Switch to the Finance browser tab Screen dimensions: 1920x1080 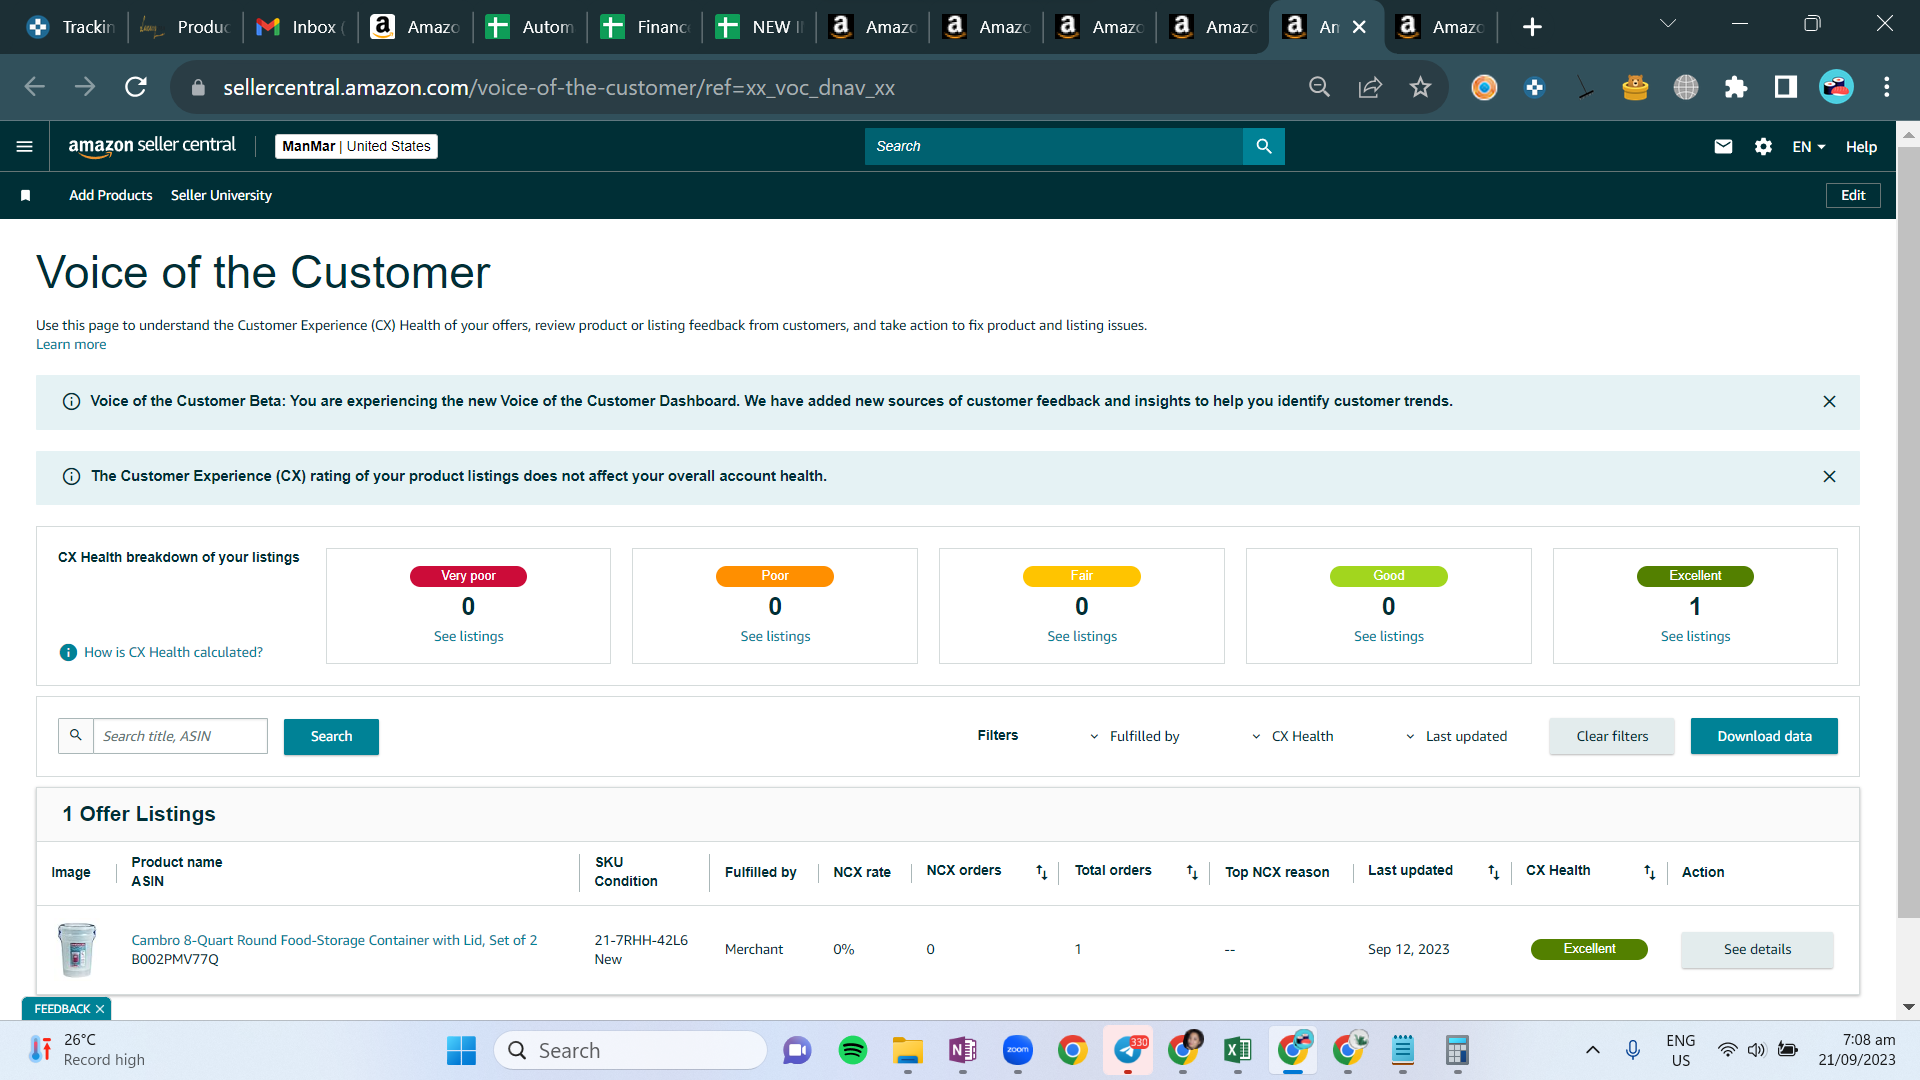pos(645,27)
